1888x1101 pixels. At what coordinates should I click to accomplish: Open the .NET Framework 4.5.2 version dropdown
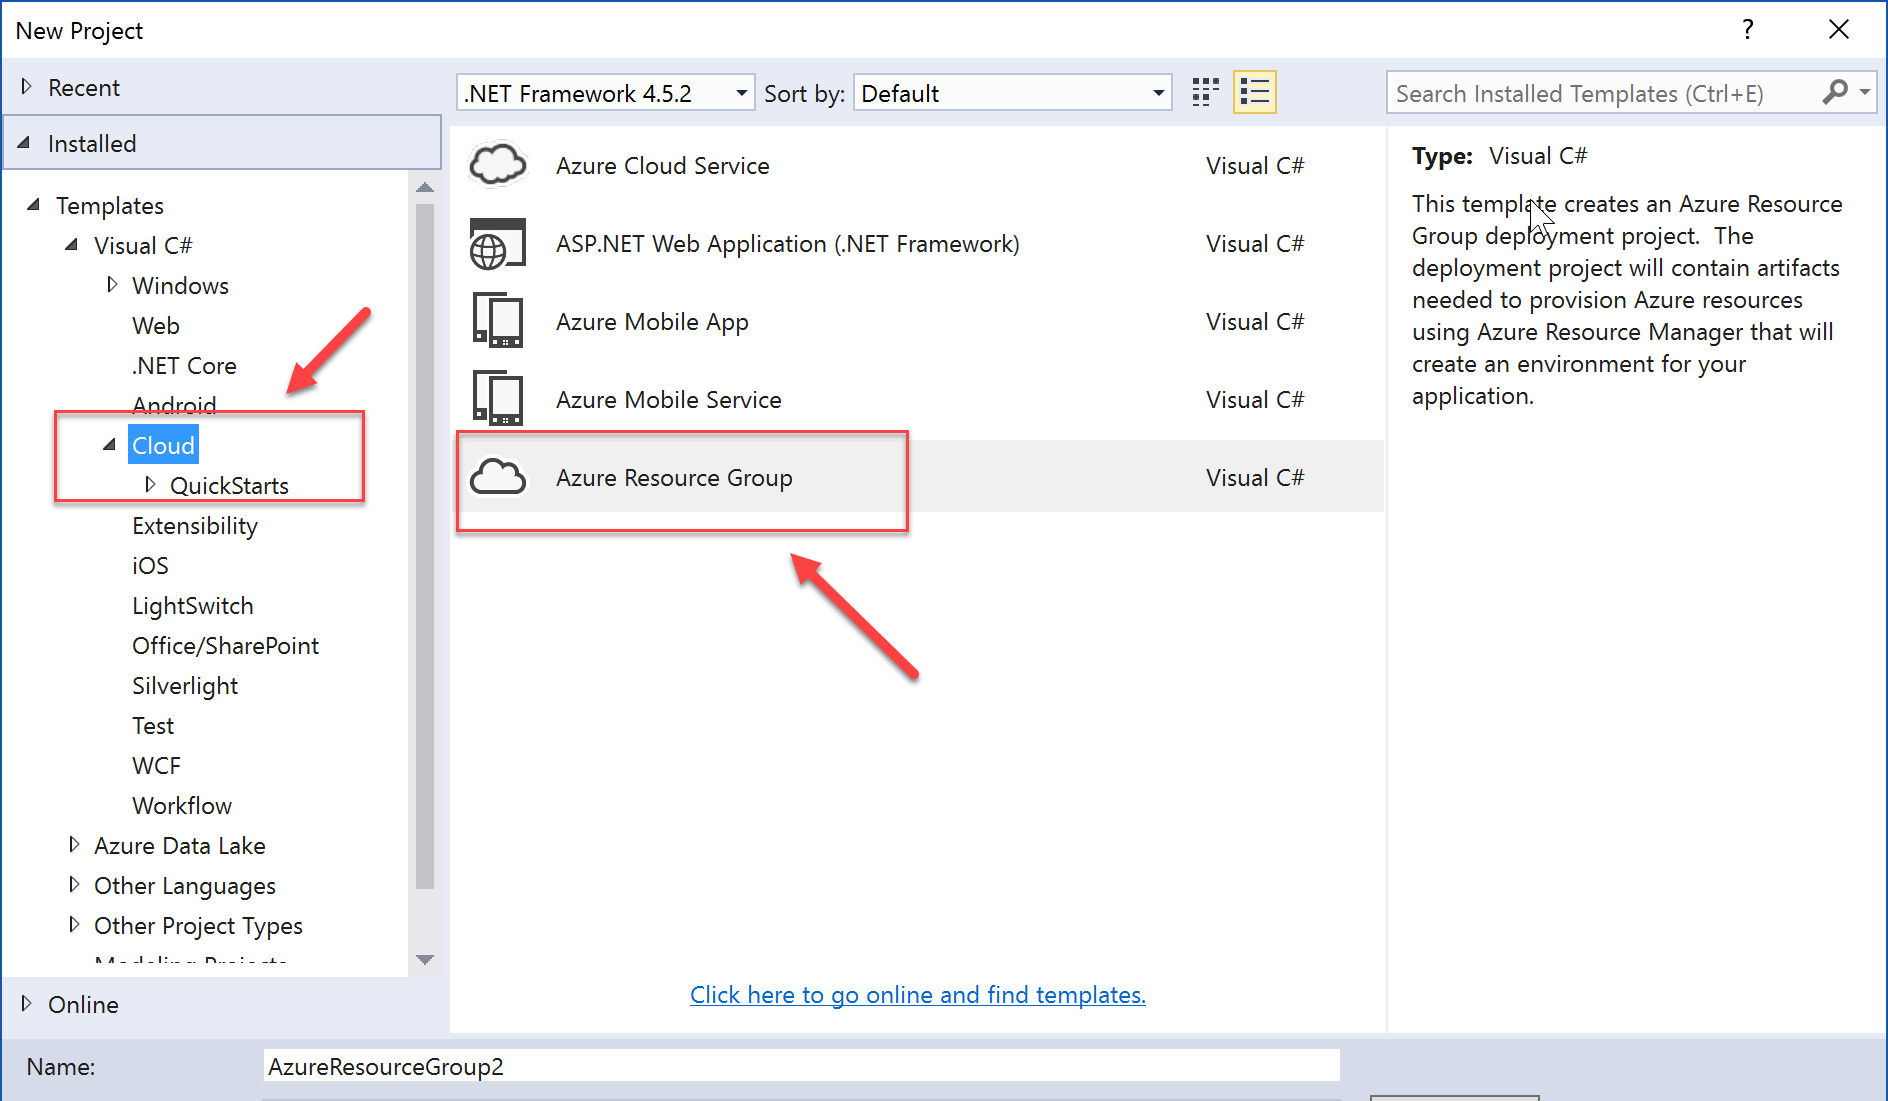pos(605,93)
